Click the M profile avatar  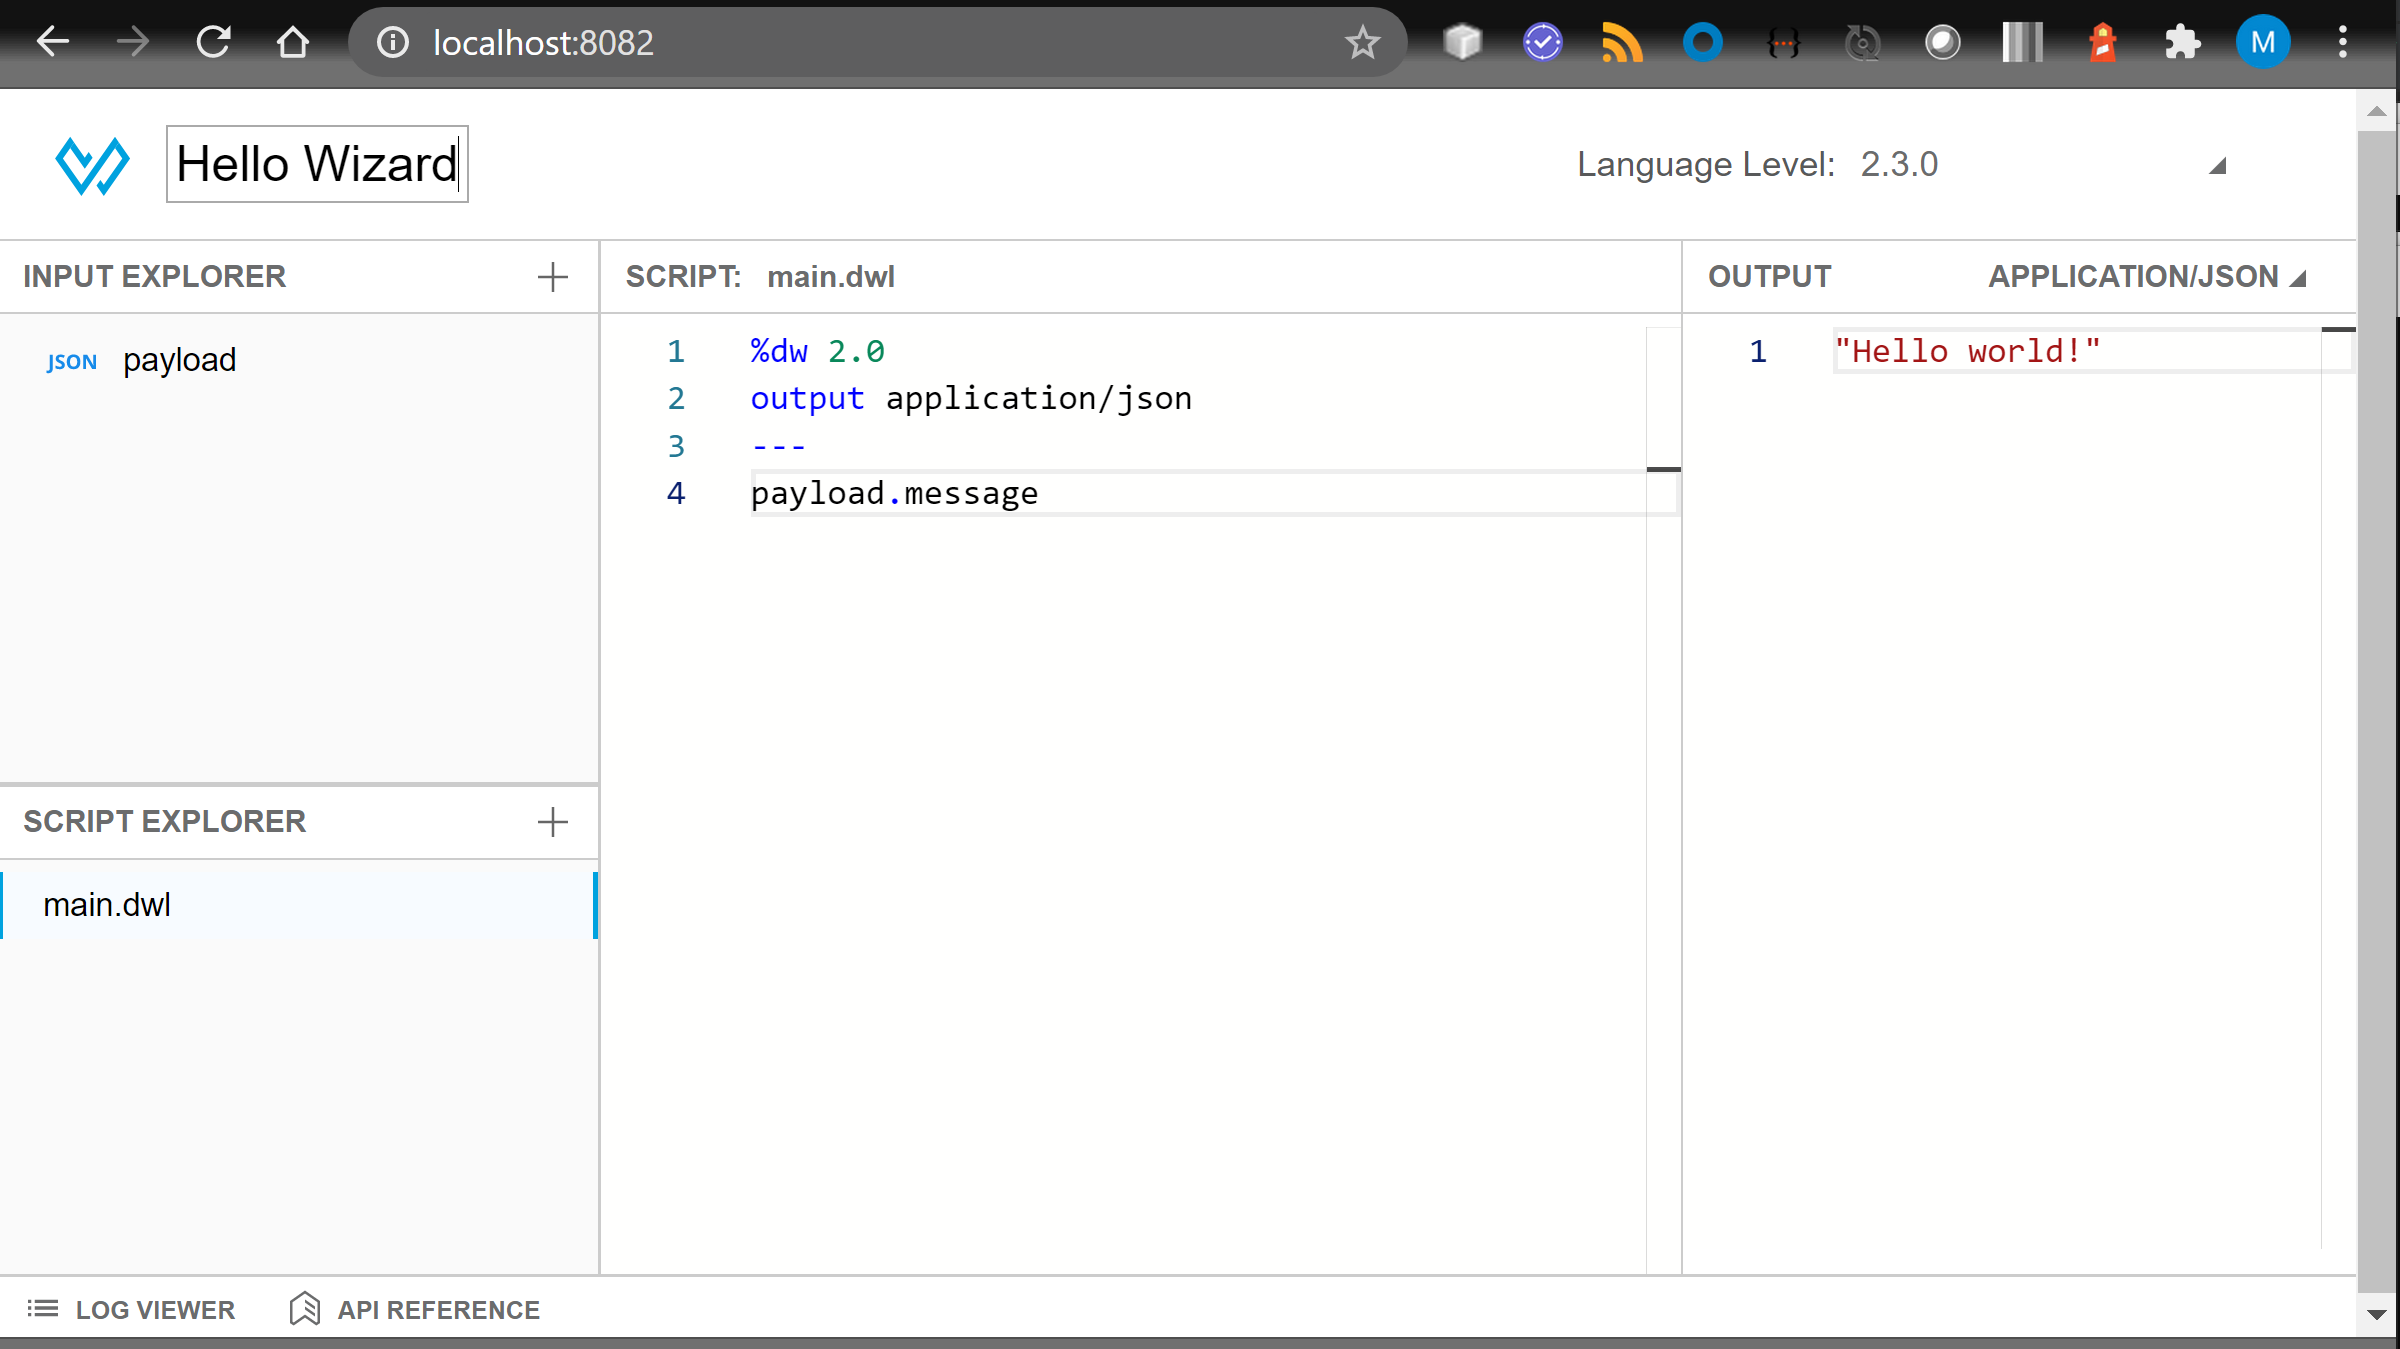pyautogui.click(x=2263, y=42)
